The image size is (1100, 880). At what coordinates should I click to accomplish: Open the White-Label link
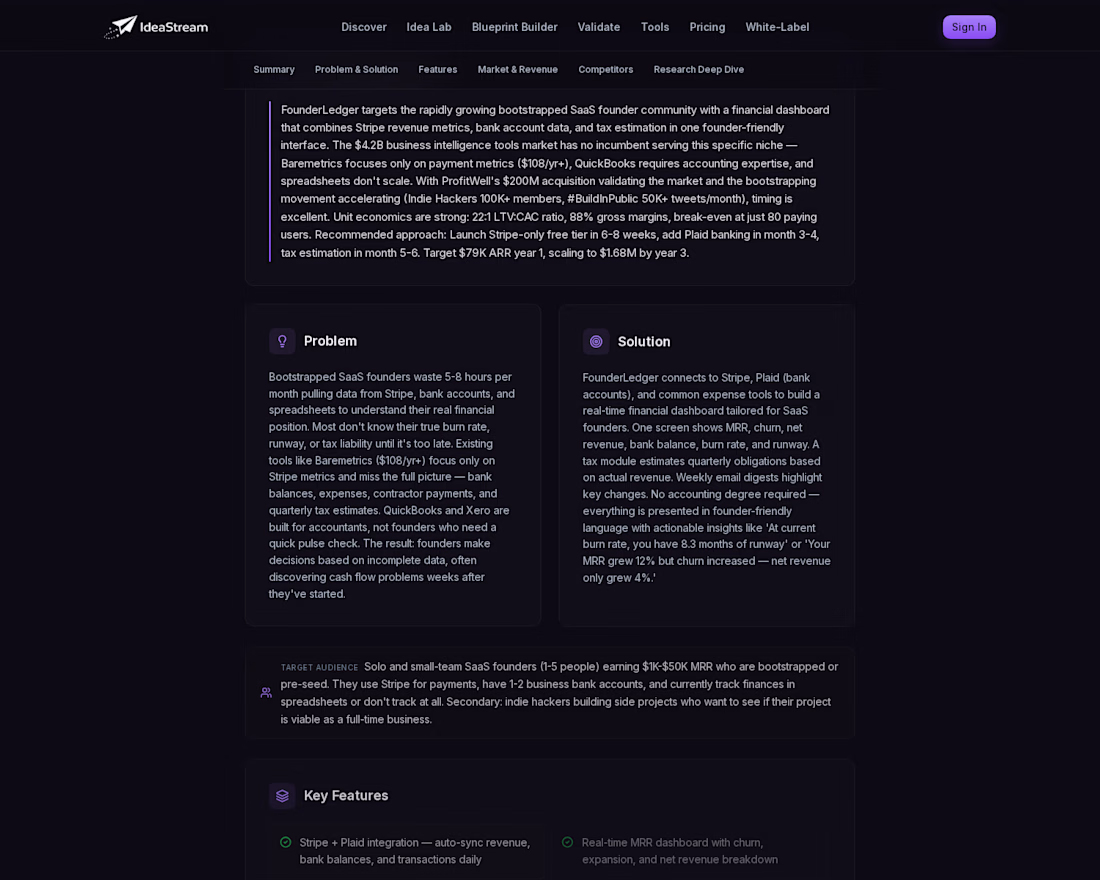point(777,27)
